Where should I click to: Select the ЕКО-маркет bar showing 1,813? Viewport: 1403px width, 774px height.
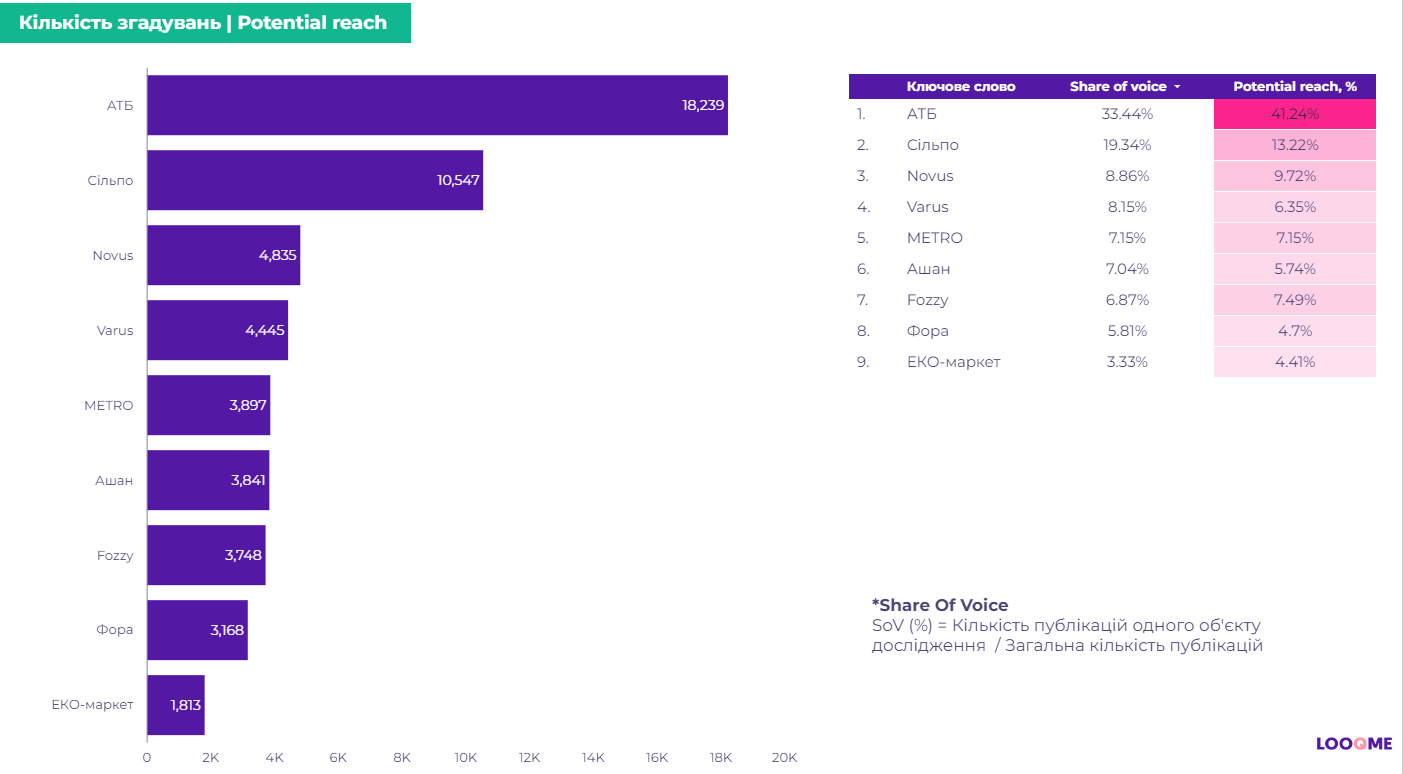coord(175,705)
